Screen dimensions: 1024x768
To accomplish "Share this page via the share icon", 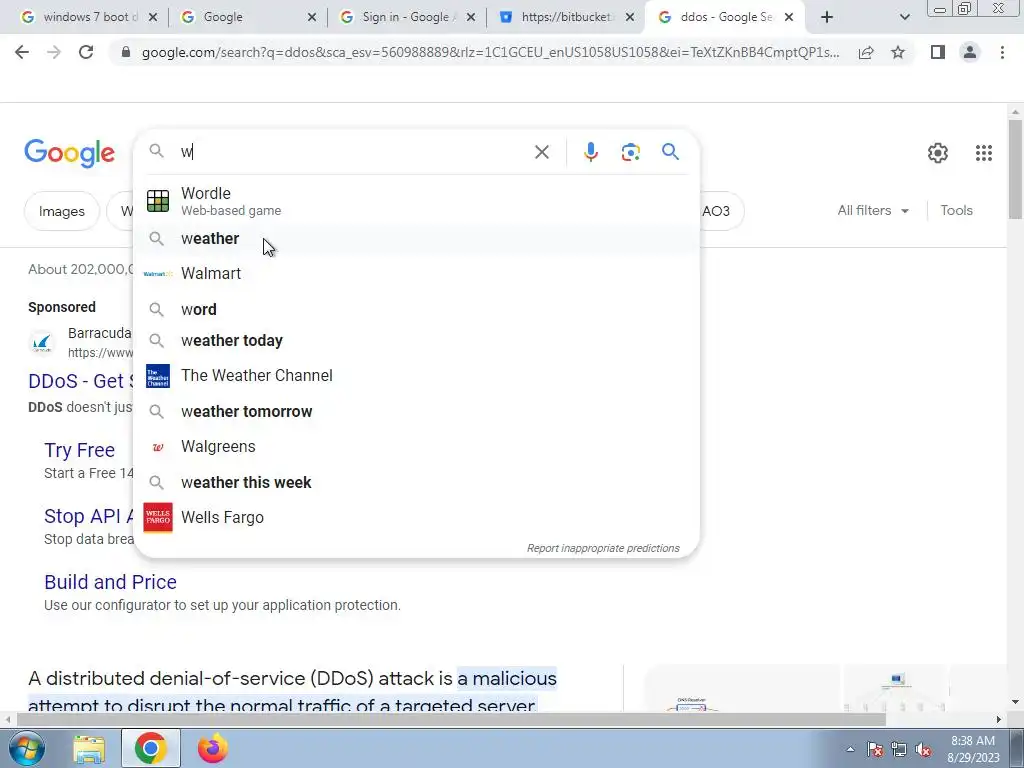I will click(x=866, y=52).
